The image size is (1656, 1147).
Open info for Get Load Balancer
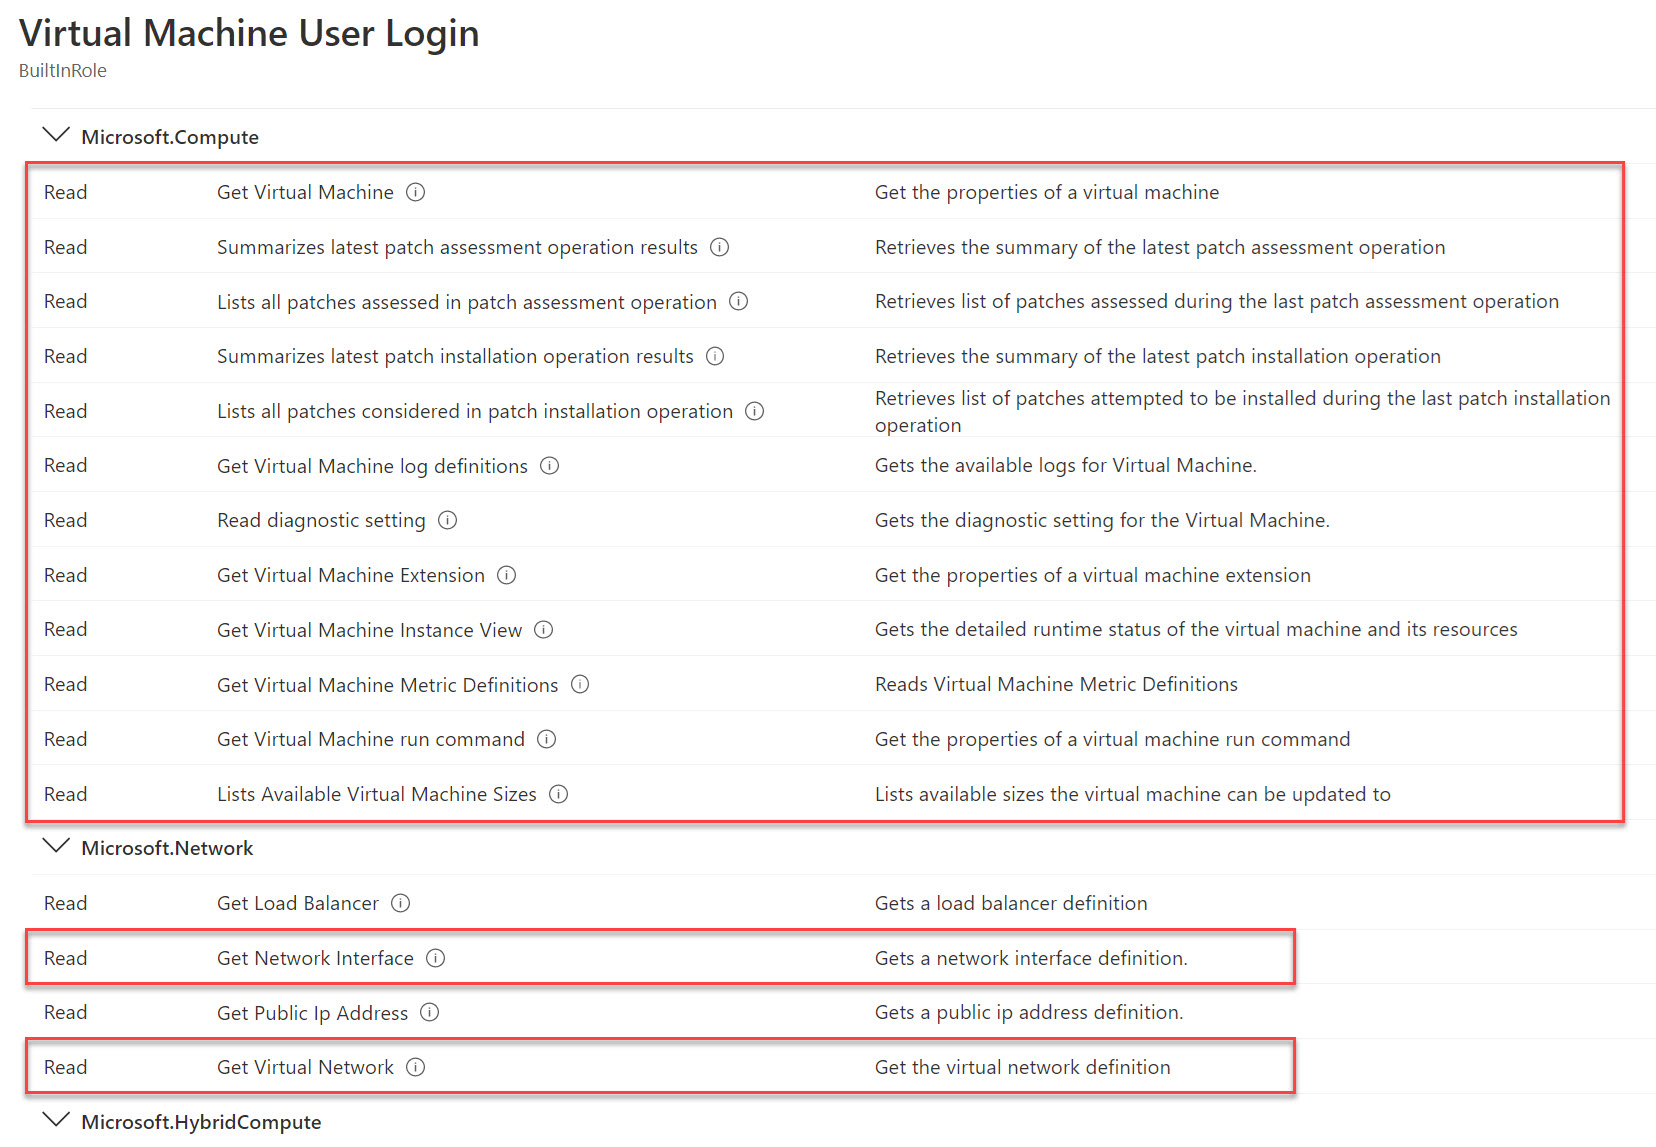coord(400,903)
